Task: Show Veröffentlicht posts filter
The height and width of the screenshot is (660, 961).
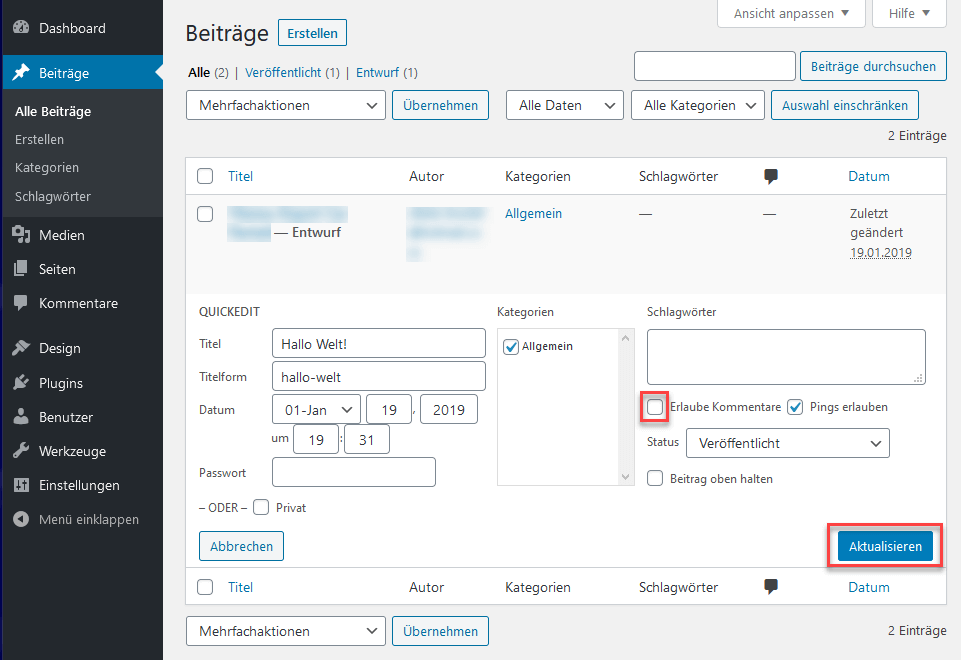Action: 283,72
